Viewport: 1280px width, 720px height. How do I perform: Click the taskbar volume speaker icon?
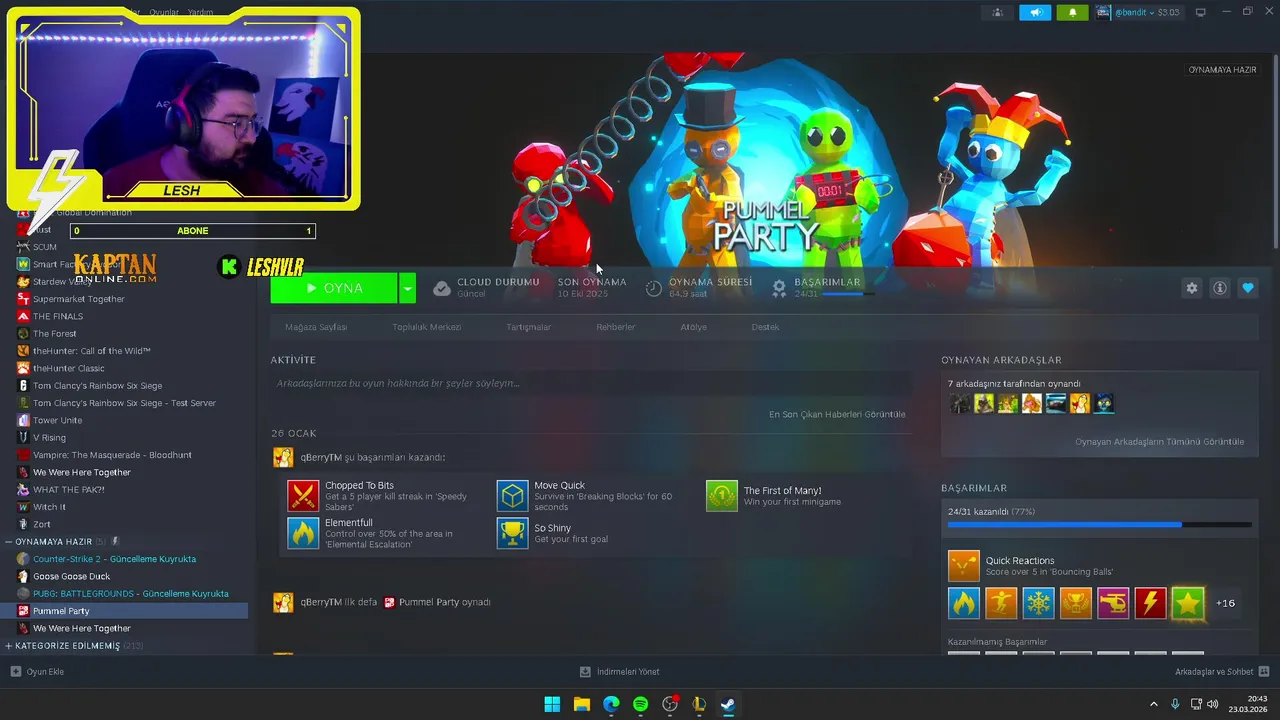click(x=1213, y=704)
